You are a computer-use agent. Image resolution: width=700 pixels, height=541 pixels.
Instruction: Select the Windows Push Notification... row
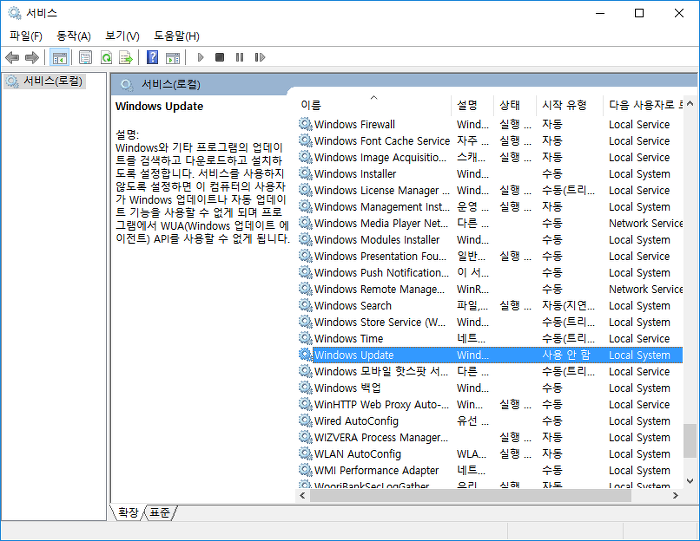pyautogui.click(x=490, y=273)
